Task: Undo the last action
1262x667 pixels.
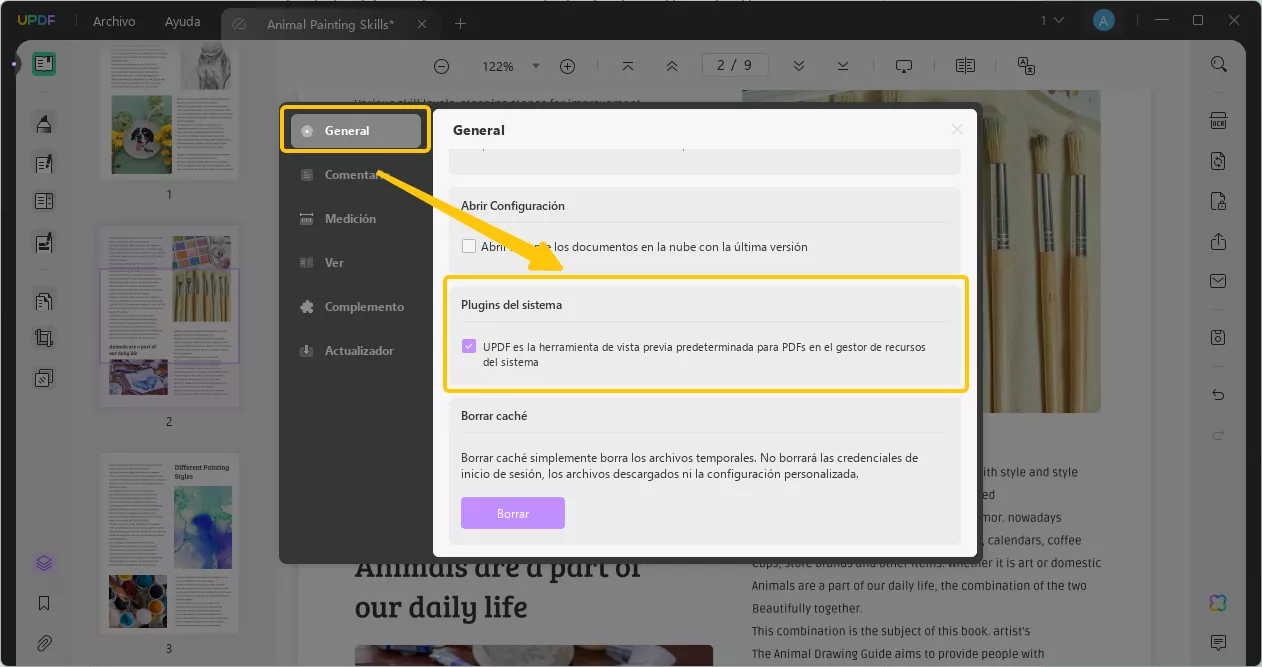Action: click(x=1218, y=395)
